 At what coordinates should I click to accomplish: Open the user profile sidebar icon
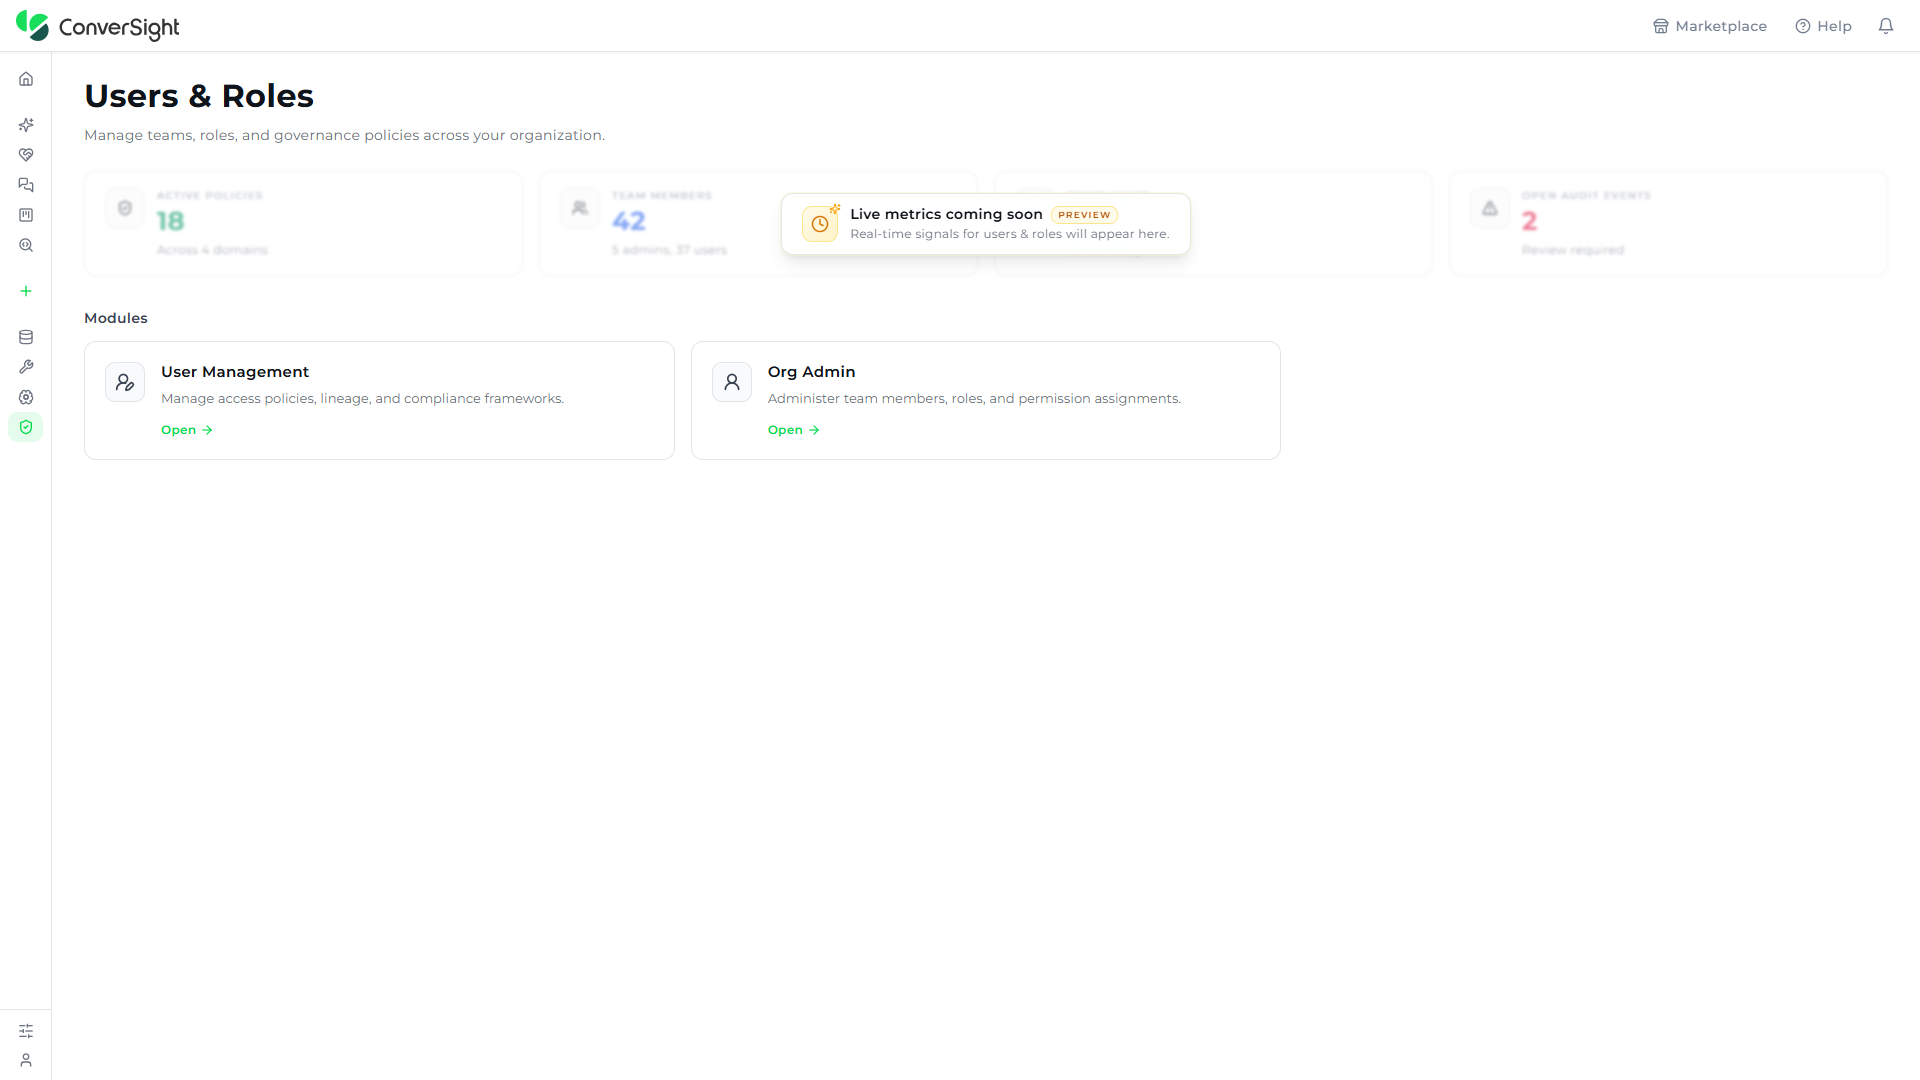point(26,1060)
